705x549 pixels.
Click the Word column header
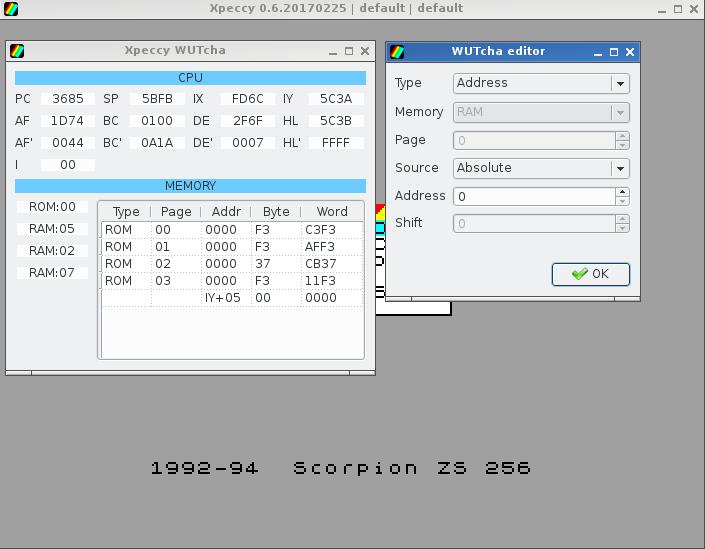(x=331, y=212)
